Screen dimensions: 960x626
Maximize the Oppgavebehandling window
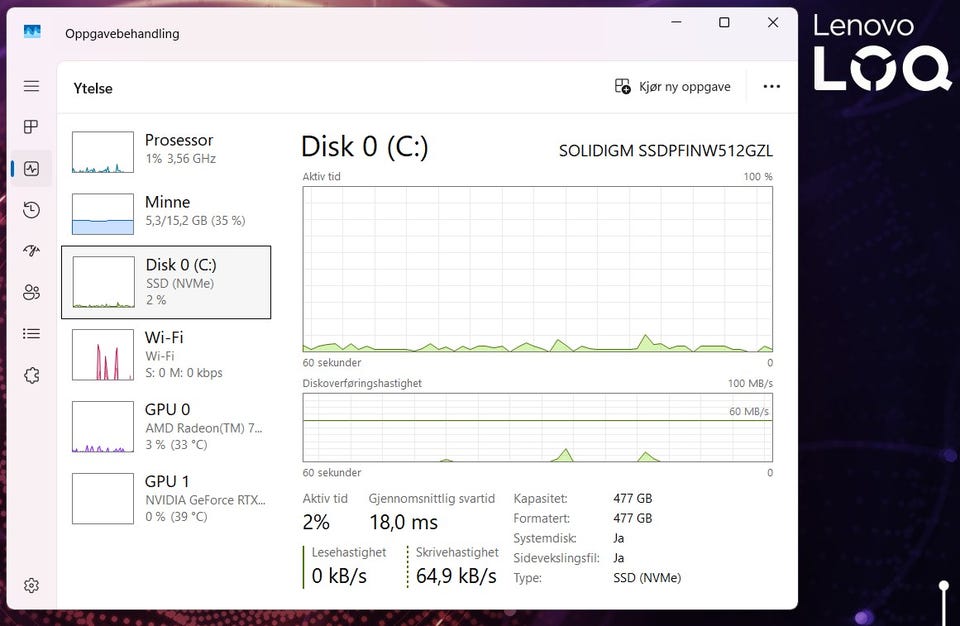point(724,23)
